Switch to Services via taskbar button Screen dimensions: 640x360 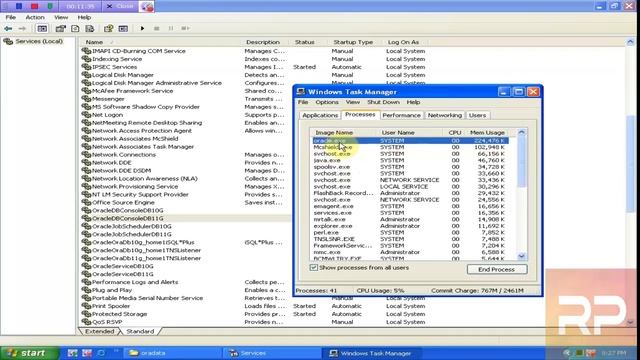pos(272,353)
